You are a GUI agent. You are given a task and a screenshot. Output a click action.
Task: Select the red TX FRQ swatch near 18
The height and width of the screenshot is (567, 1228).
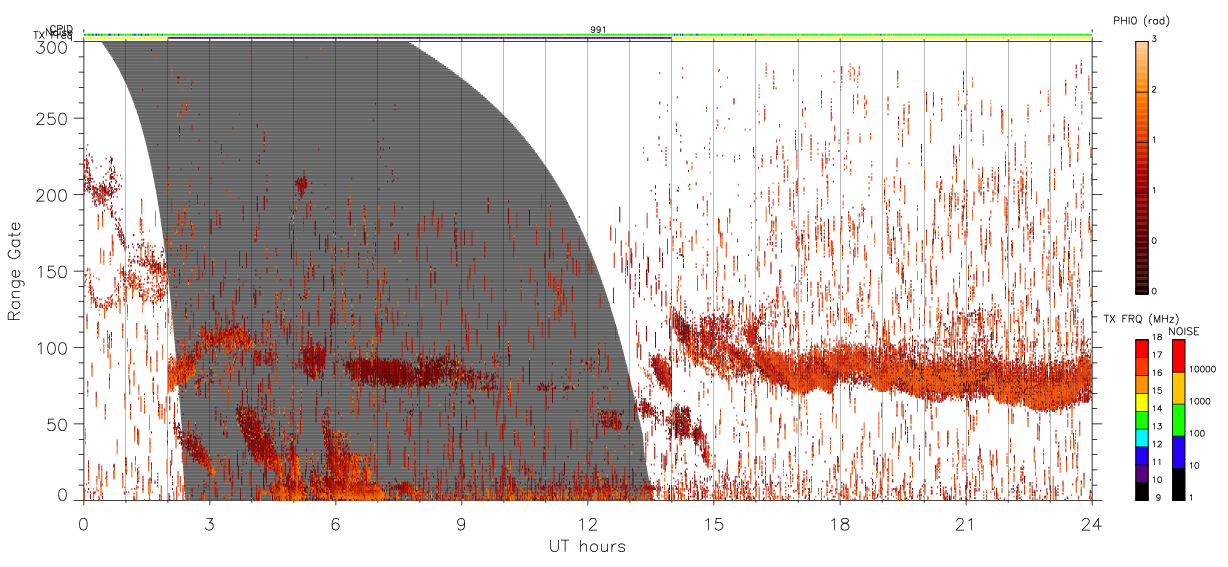[1141, 349]
